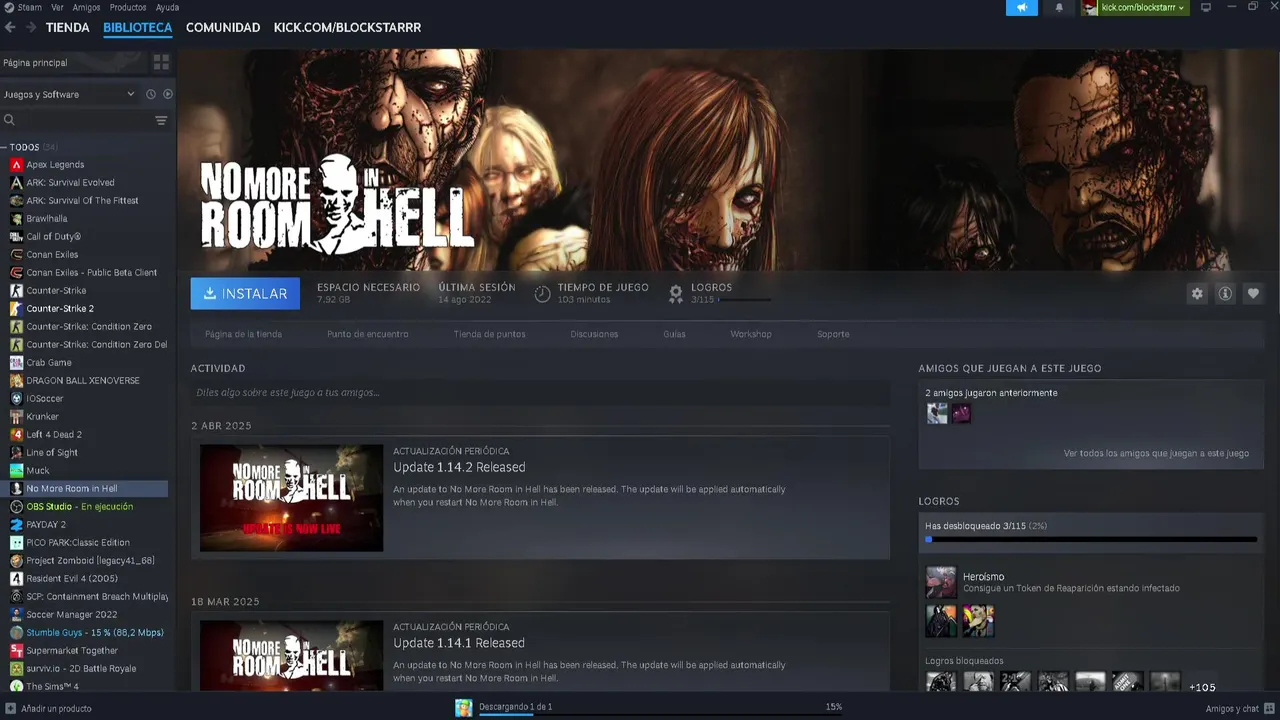Click the achievements progress bar 3/115
1280x720 pixels.
1090,539
